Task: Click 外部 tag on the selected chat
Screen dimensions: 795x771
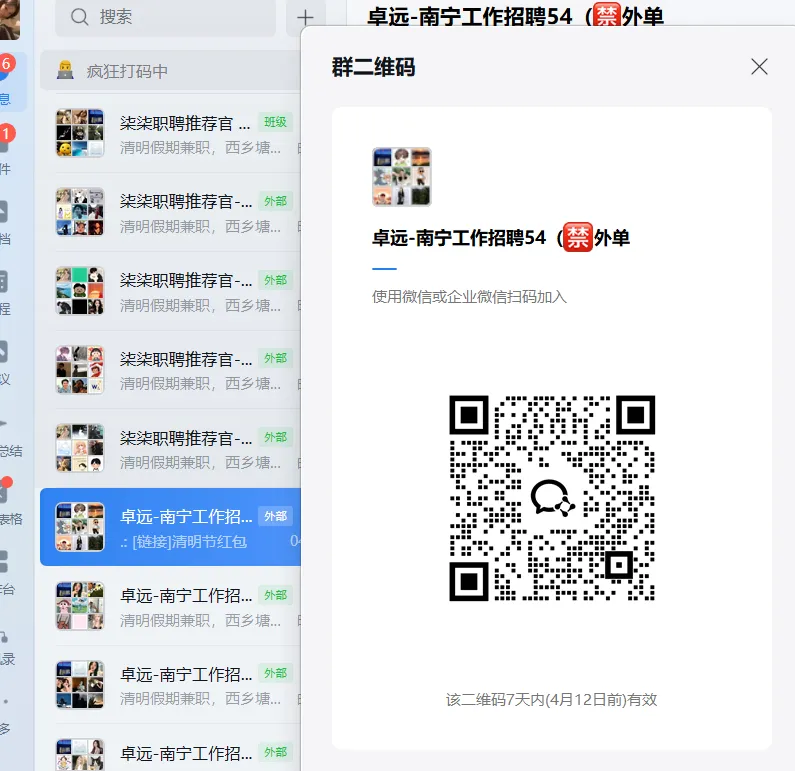Action: click(x=275, y=516)
